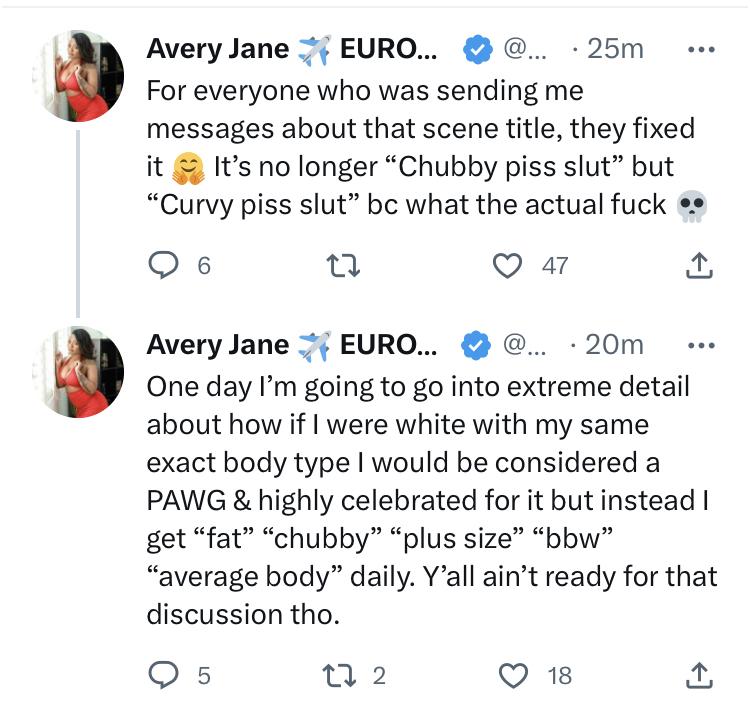Open Avery Jane profile from first tweet
The height and width of the screenshot is (711, 750).
217,48
